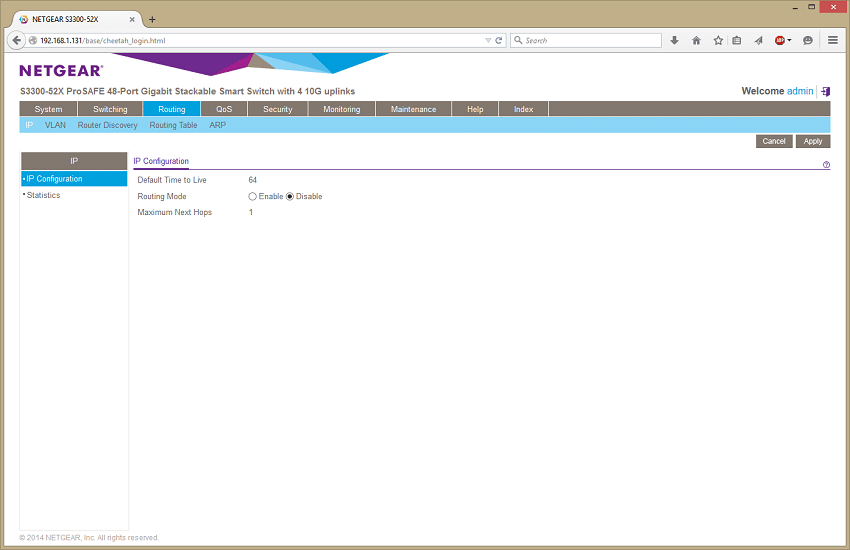The width and height of the screenshot is (850, 550).
Task: Select the IP submenu item
Action: pos(29,125)
